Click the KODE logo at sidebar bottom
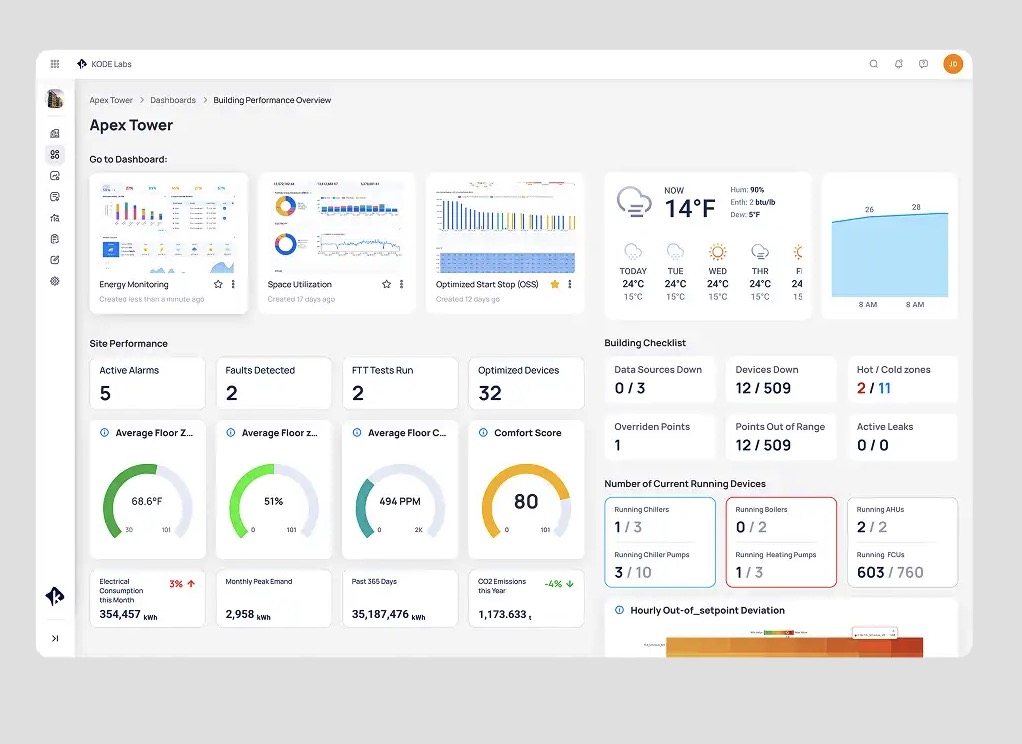Image resolution: width=1022 pixels, height=744 pixels. coord(55,596)
